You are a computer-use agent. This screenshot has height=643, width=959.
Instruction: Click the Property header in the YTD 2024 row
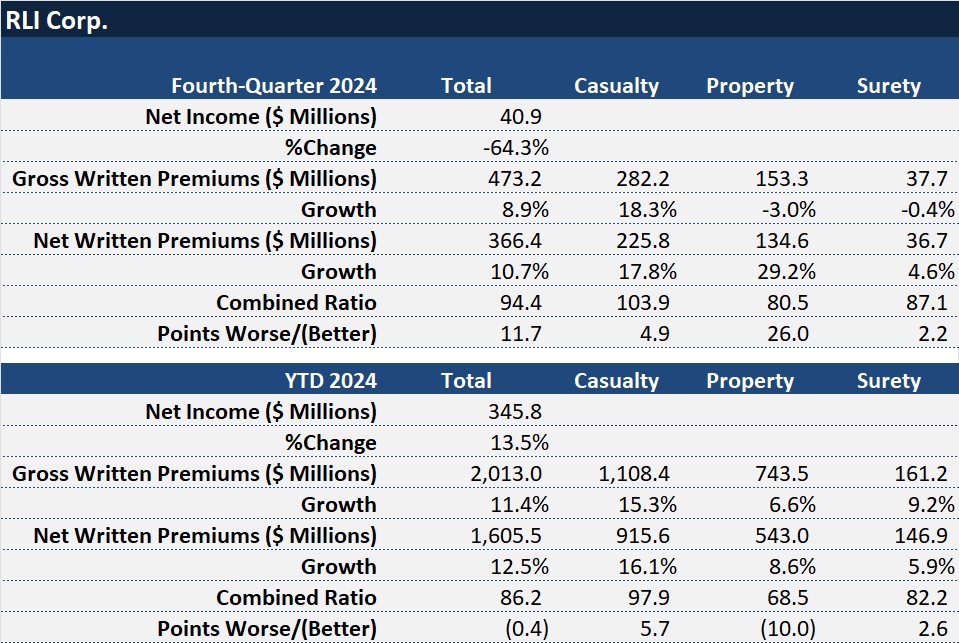pyautogui.click(x=749, y=381)
